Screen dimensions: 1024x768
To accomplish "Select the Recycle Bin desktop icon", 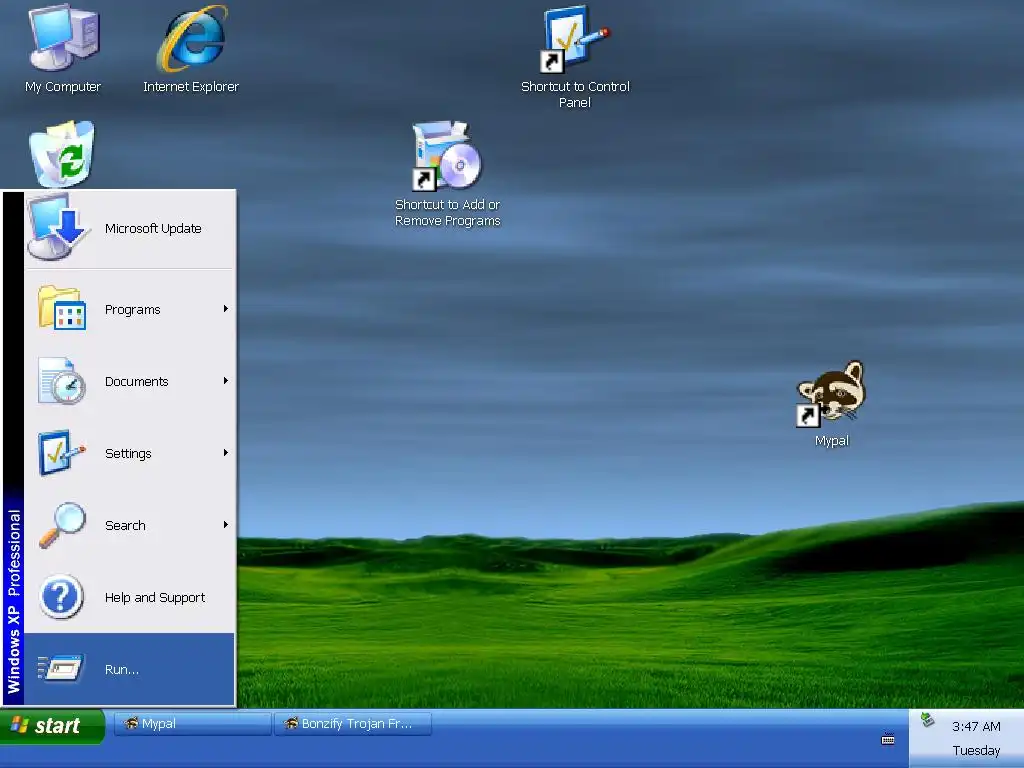I will [x=63, y=154].
